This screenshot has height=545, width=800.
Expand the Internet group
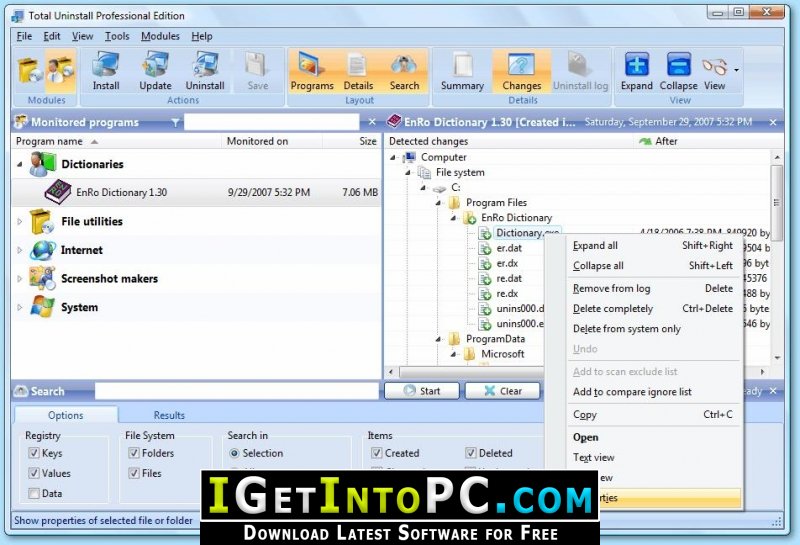click(20, 250)
